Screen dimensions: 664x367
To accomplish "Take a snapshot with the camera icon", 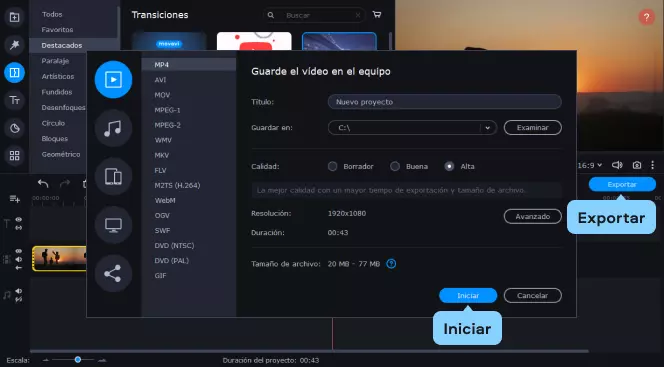I will (x=636, y=165).
